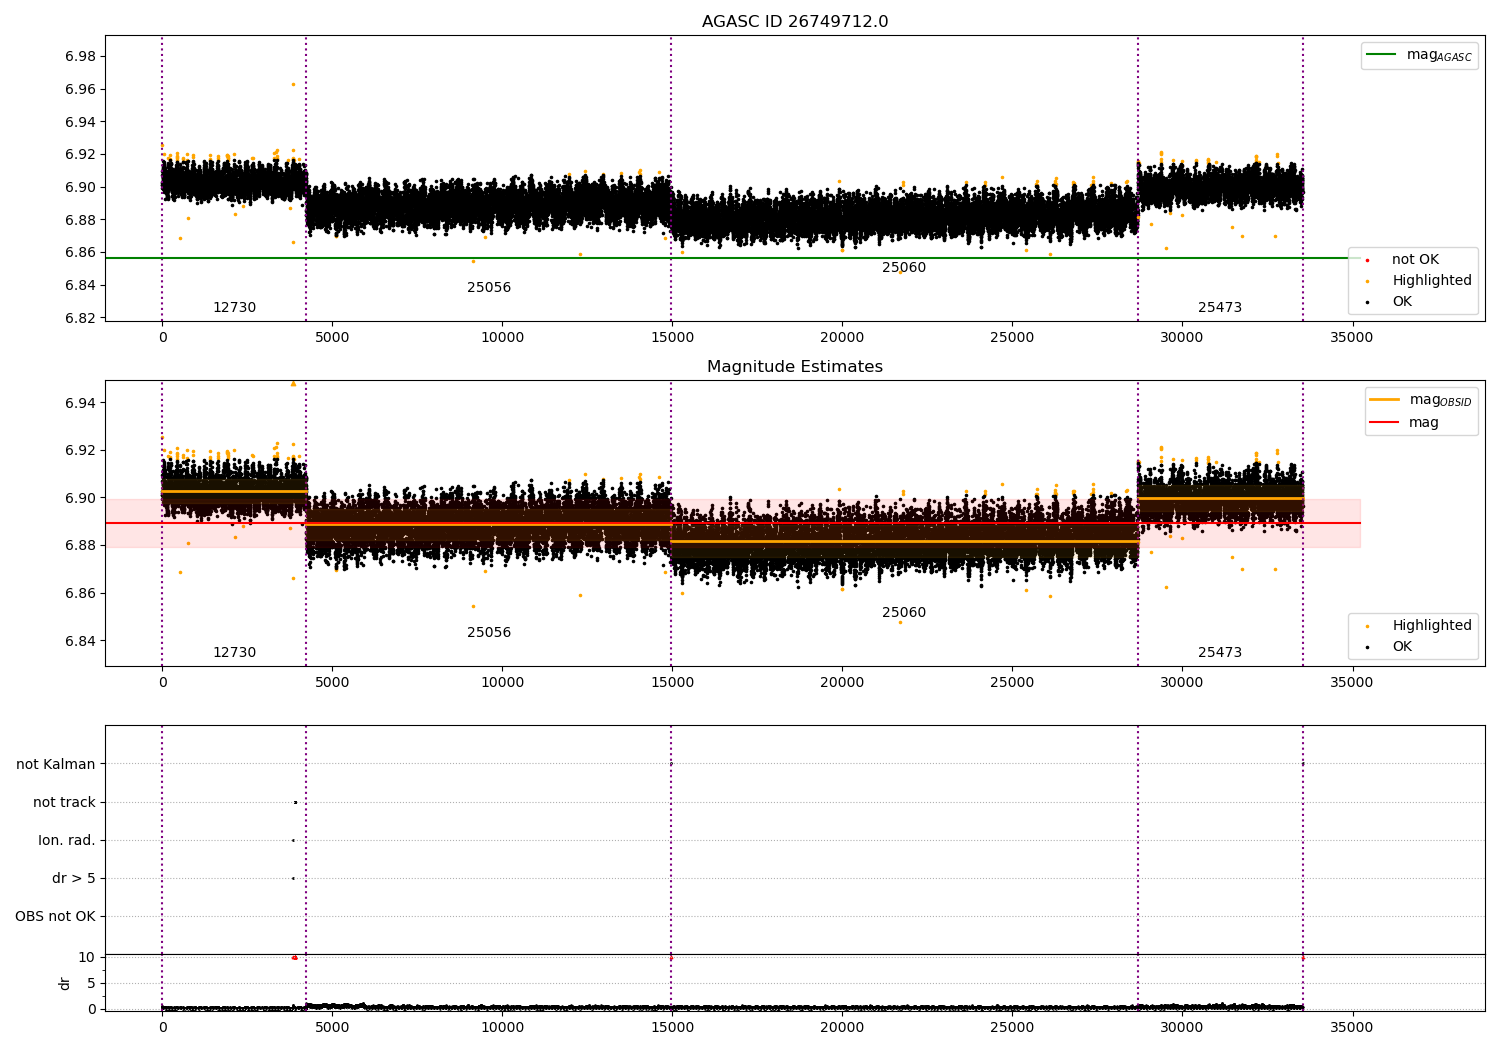Click the 'not Kalman' y-axis label

56,765
